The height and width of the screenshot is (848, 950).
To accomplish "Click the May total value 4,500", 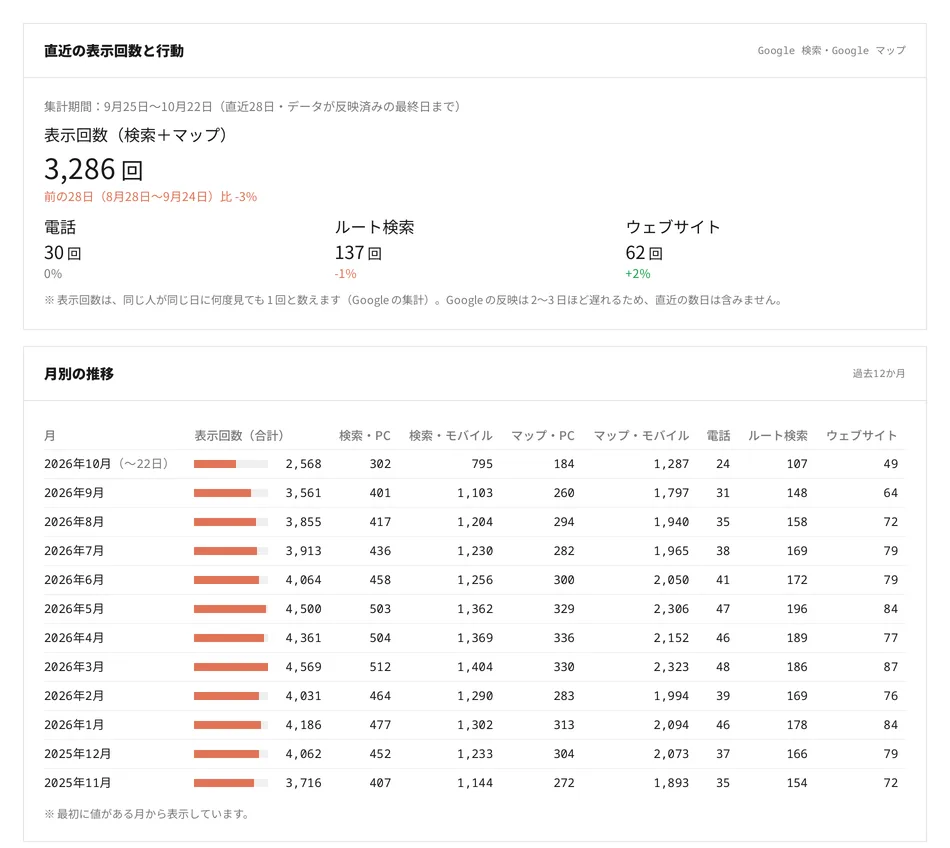I will click(x=304, y=609).
